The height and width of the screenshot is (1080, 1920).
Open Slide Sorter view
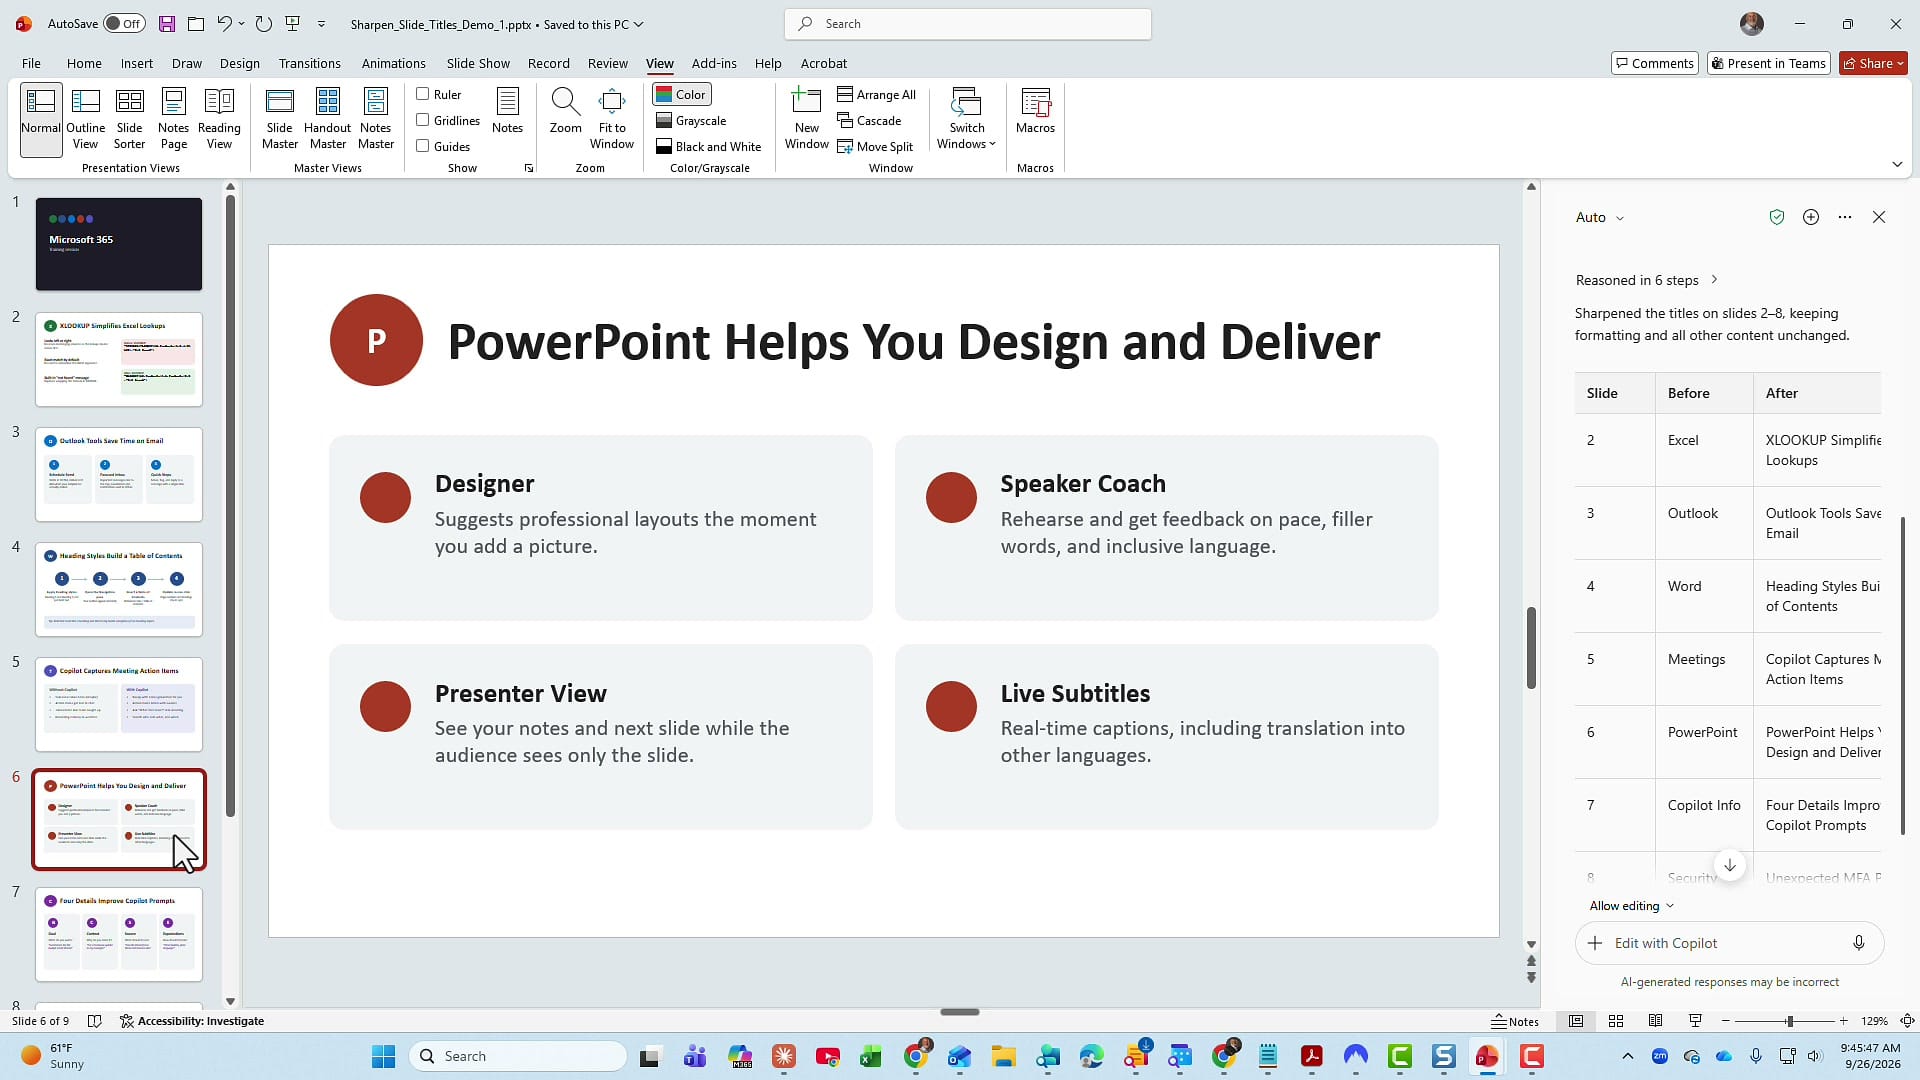tap(129, 119)
